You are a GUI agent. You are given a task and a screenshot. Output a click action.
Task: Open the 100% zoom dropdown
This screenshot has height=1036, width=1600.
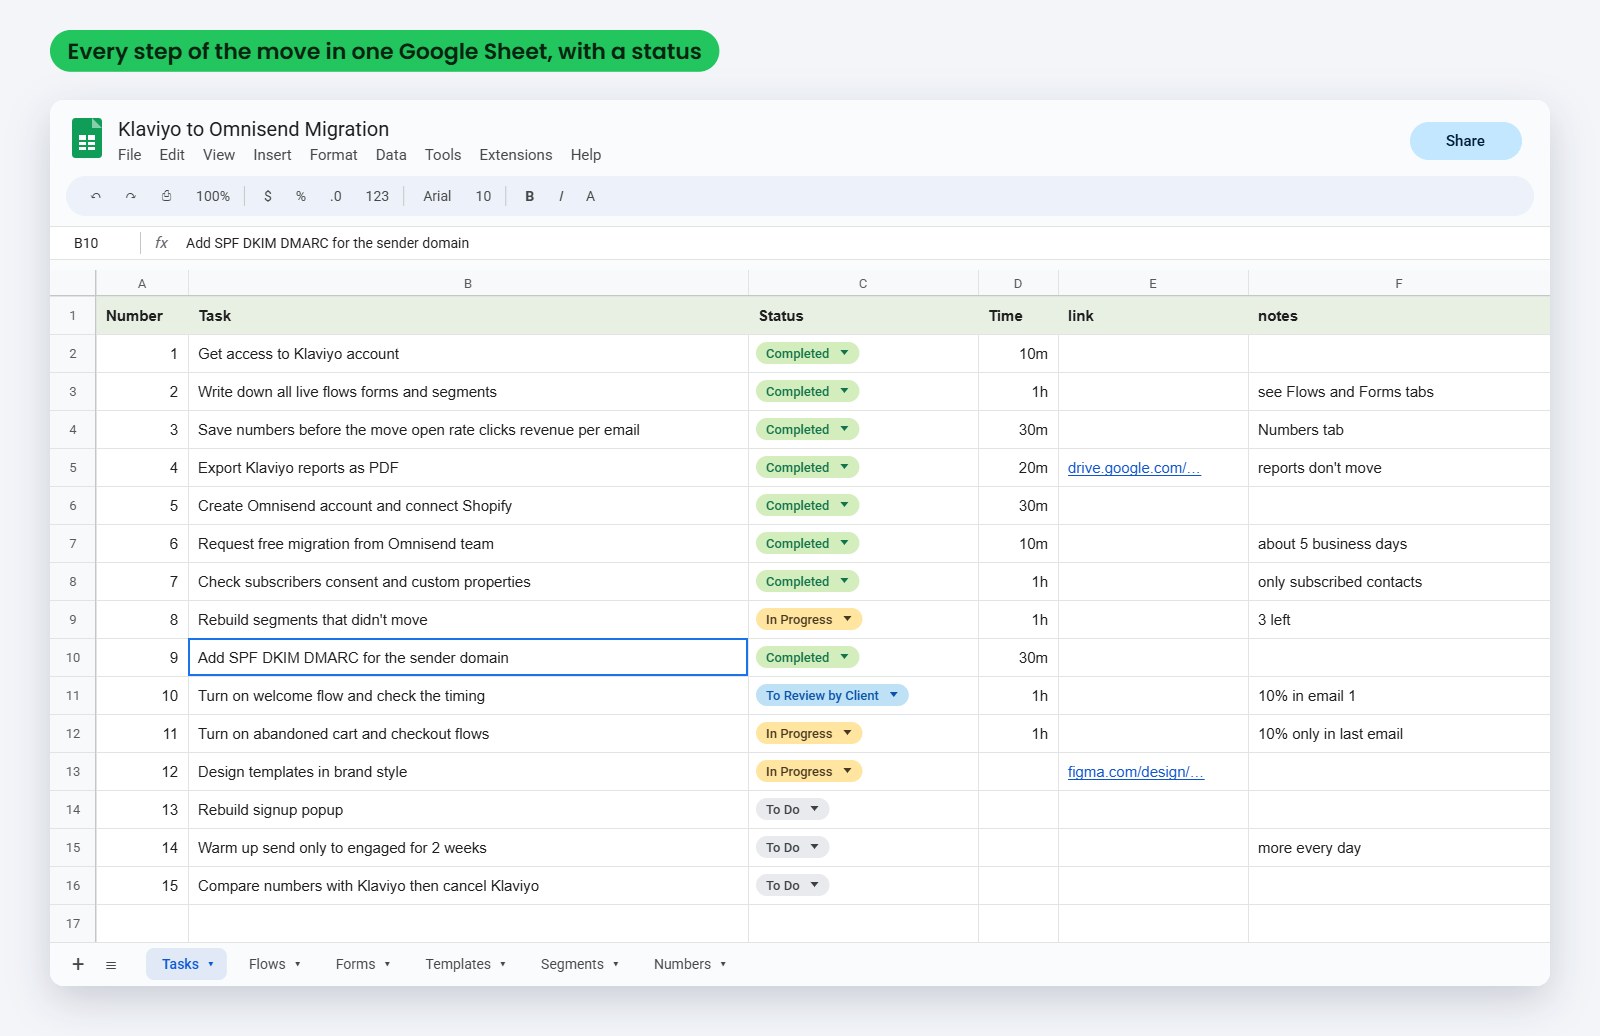coord(213,196)
